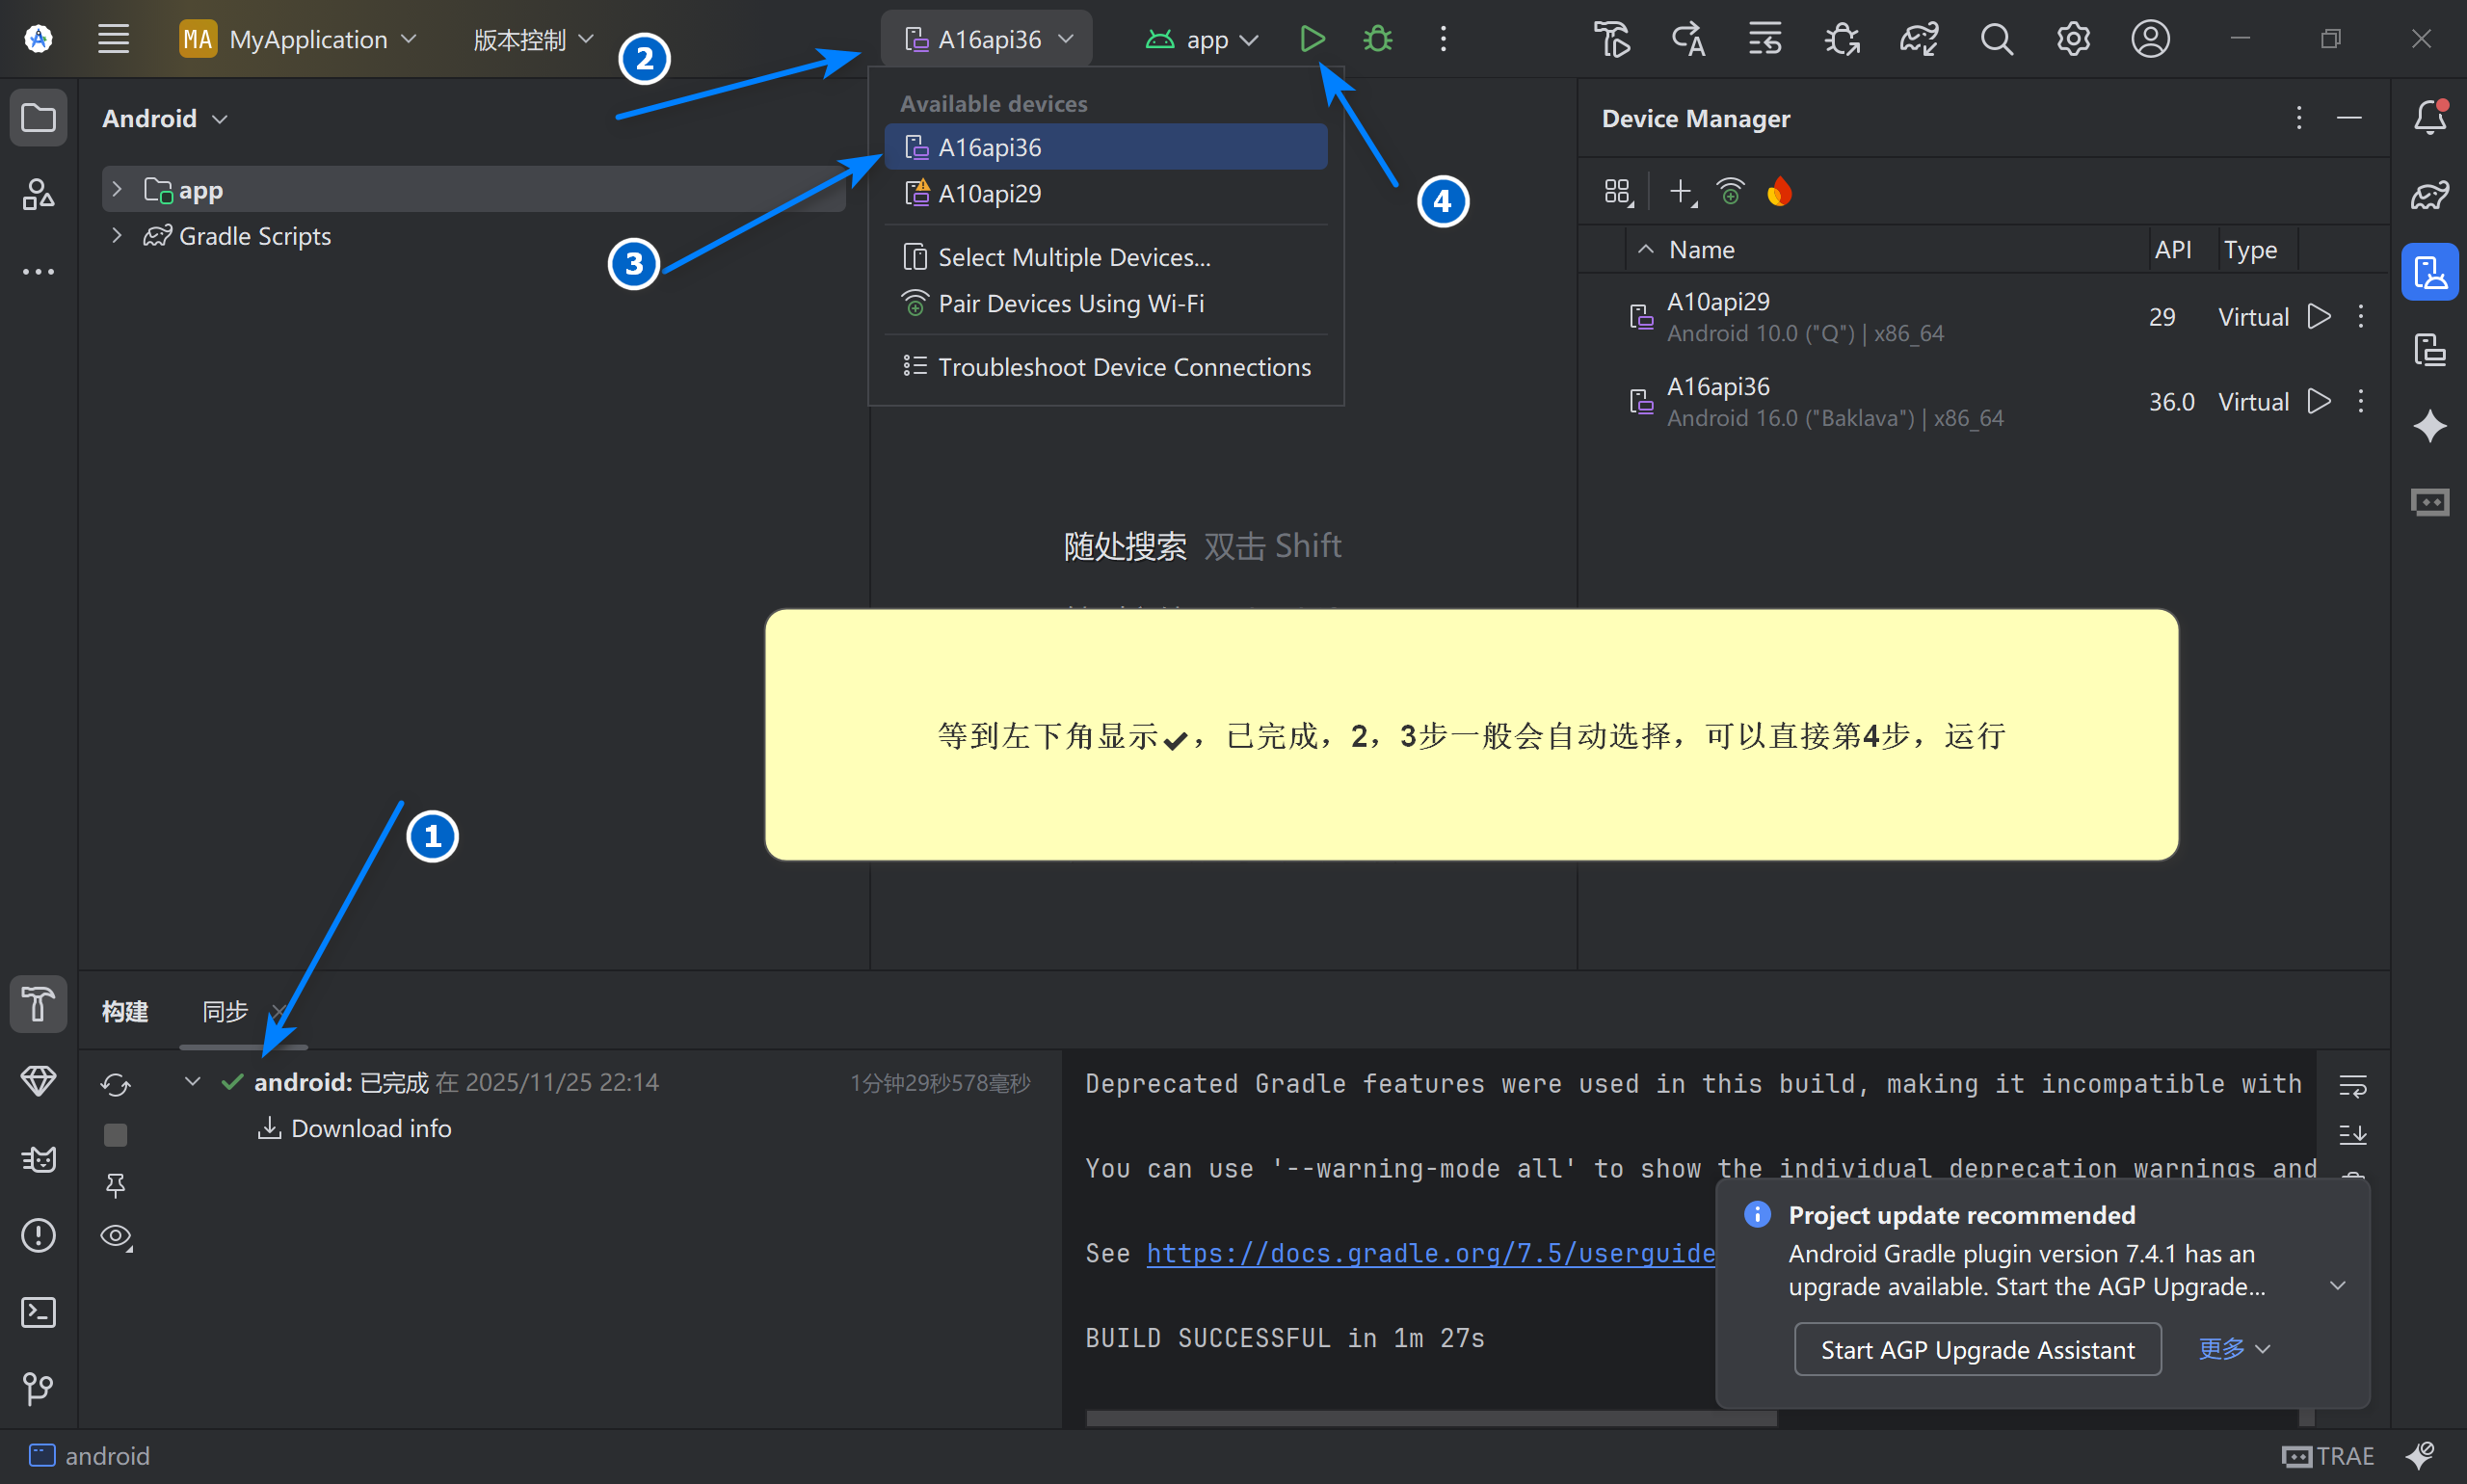Toggle soft-wrap in build output

coord(2352,1085)
